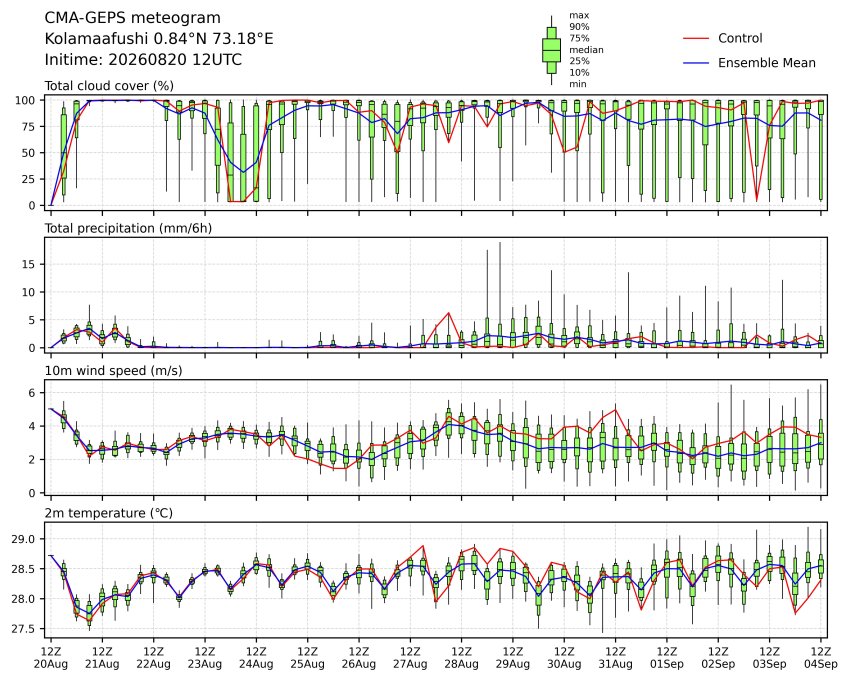Click the 12Z 20Aug axis label
The width and height of the screenshot is (849, 681).
coord(51,658)
